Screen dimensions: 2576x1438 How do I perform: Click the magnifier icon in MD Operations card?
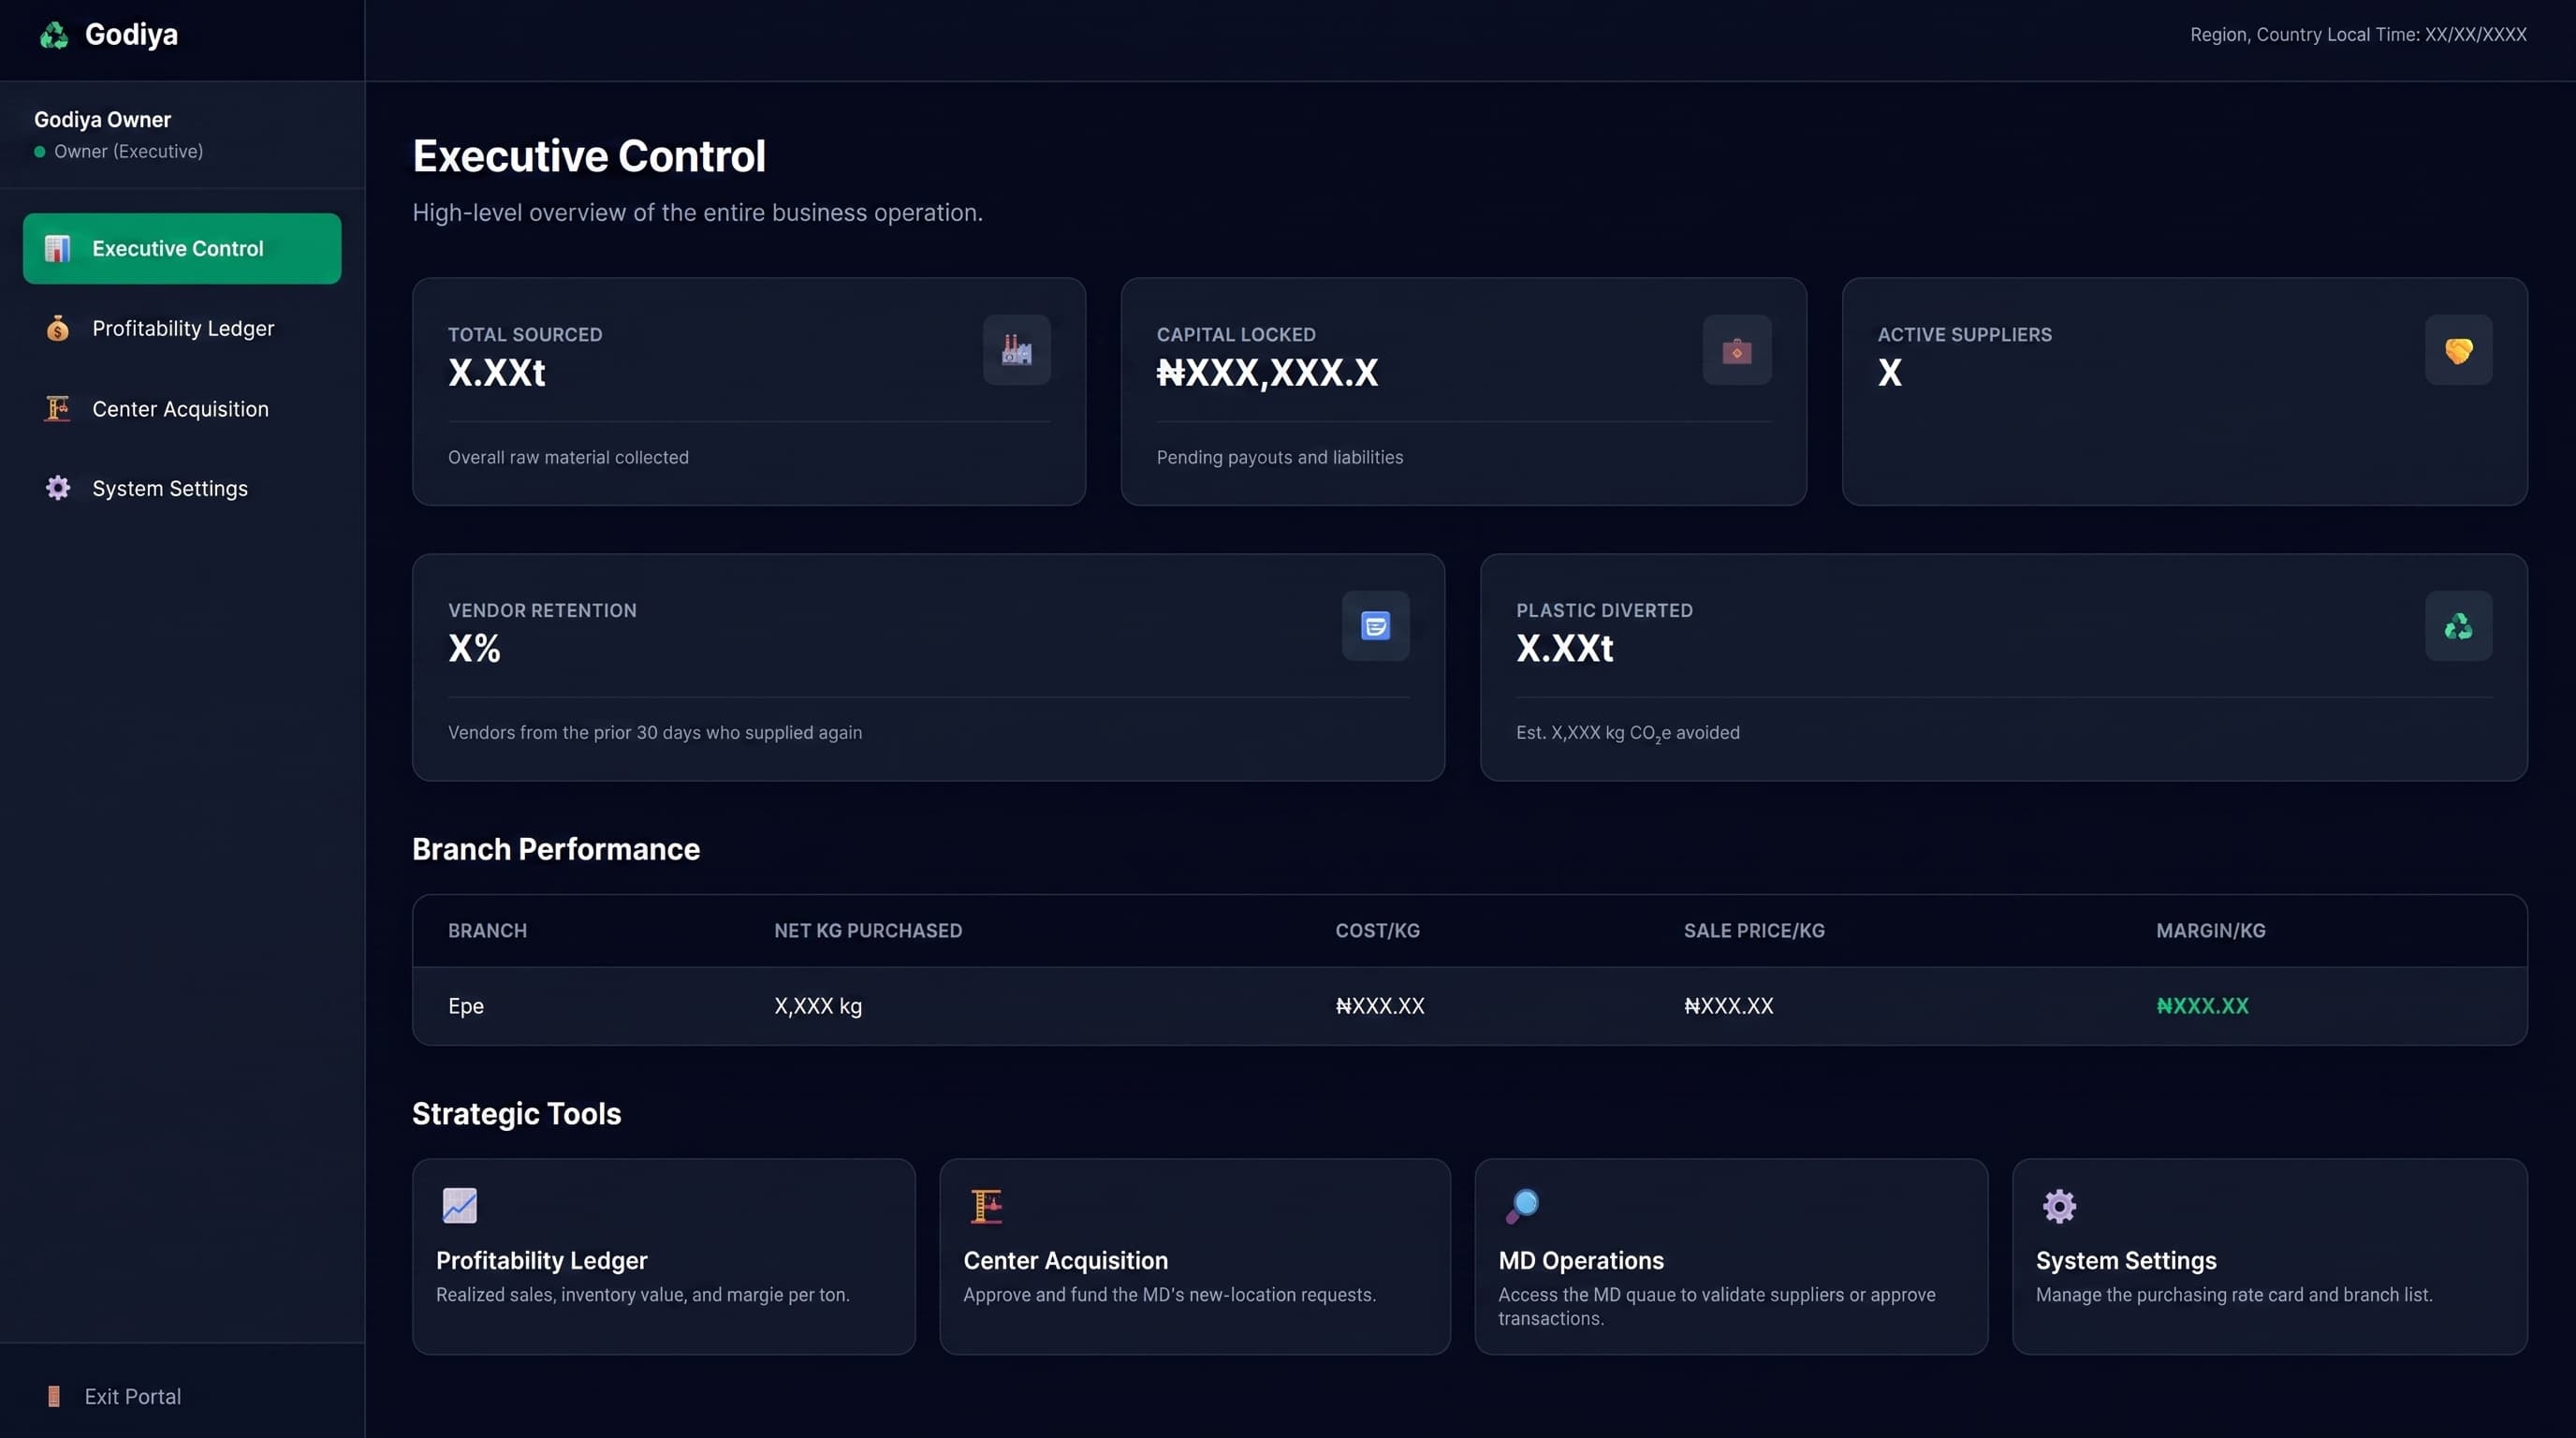[1522, 1206]
